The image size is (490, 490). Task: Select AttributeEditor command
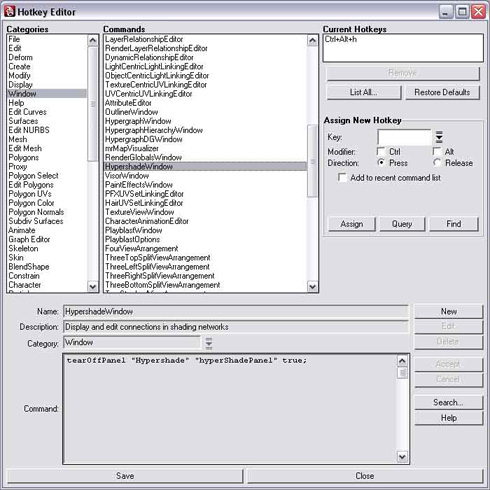pos(205,103)
